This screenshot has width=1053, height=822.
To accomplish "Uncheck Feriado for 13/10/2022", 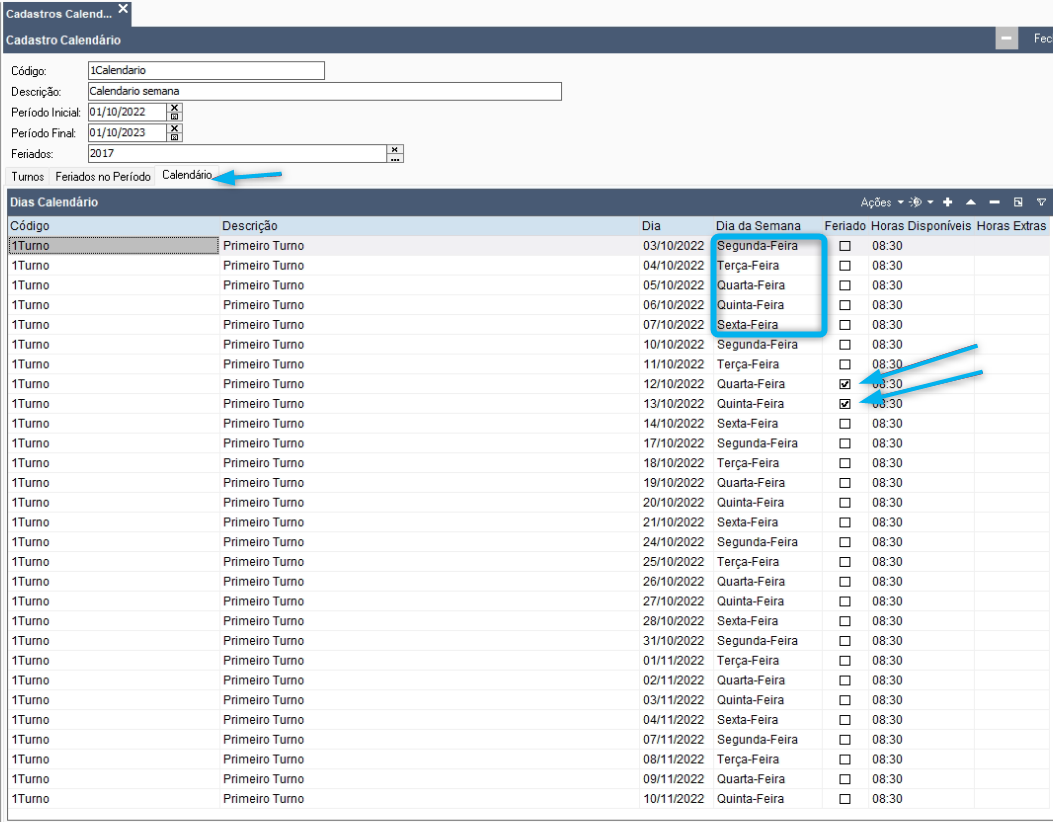I will point(845,404).
